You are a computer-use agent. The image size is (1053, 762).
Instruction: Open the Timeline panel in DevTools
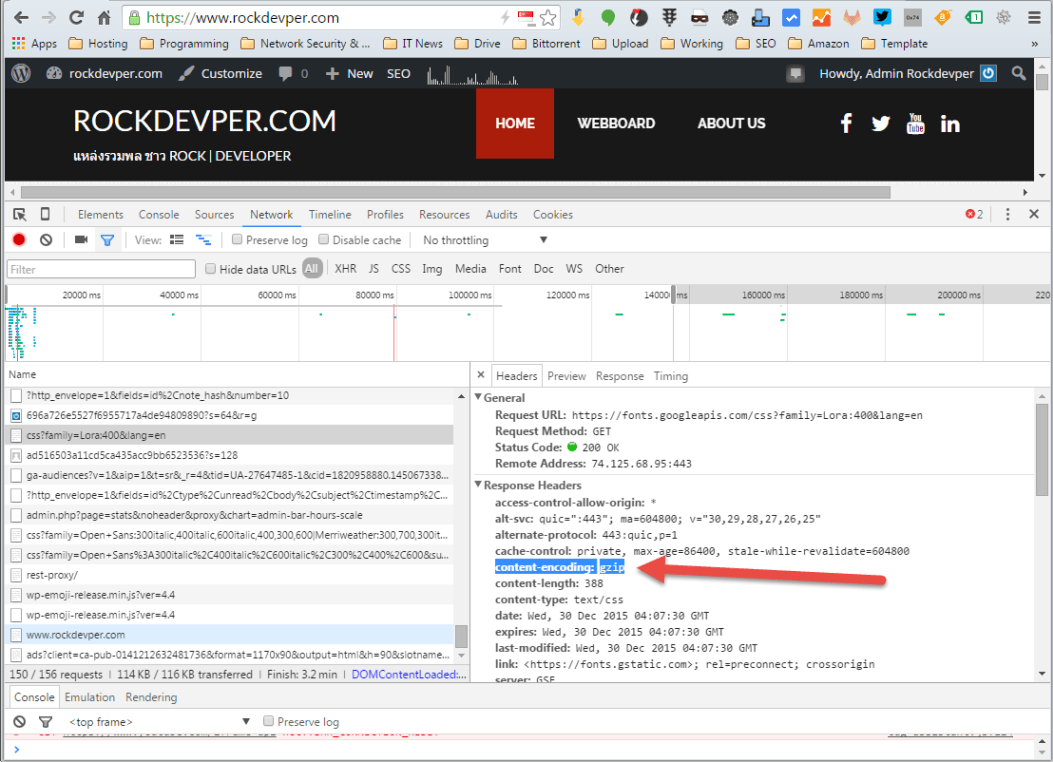pyautogui.click(x=330, y=214)
